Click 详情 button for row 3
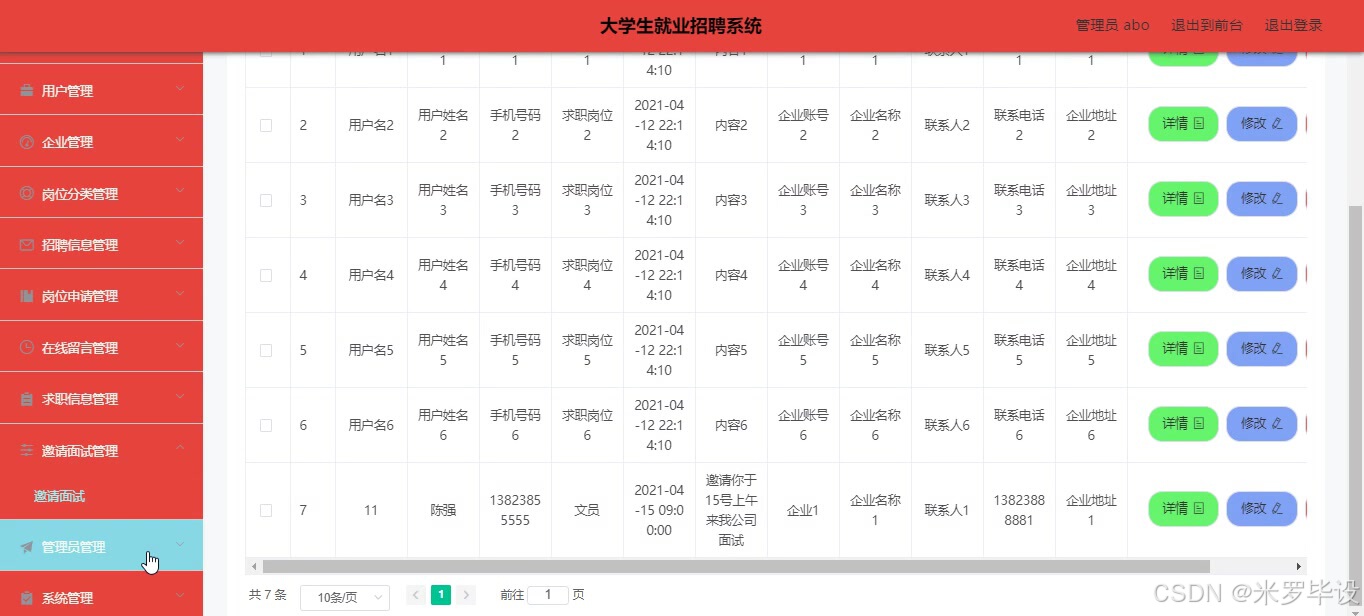 1183,199
